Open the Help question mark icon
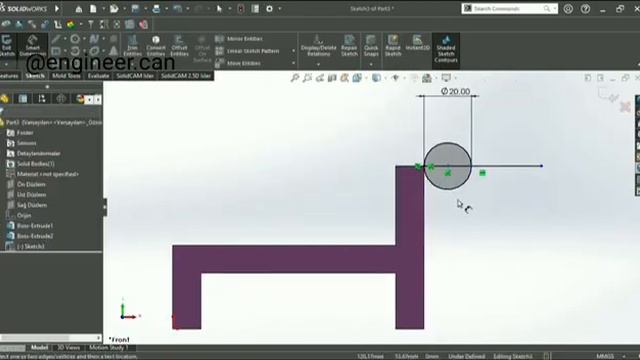640x360 pixels. 585,9
